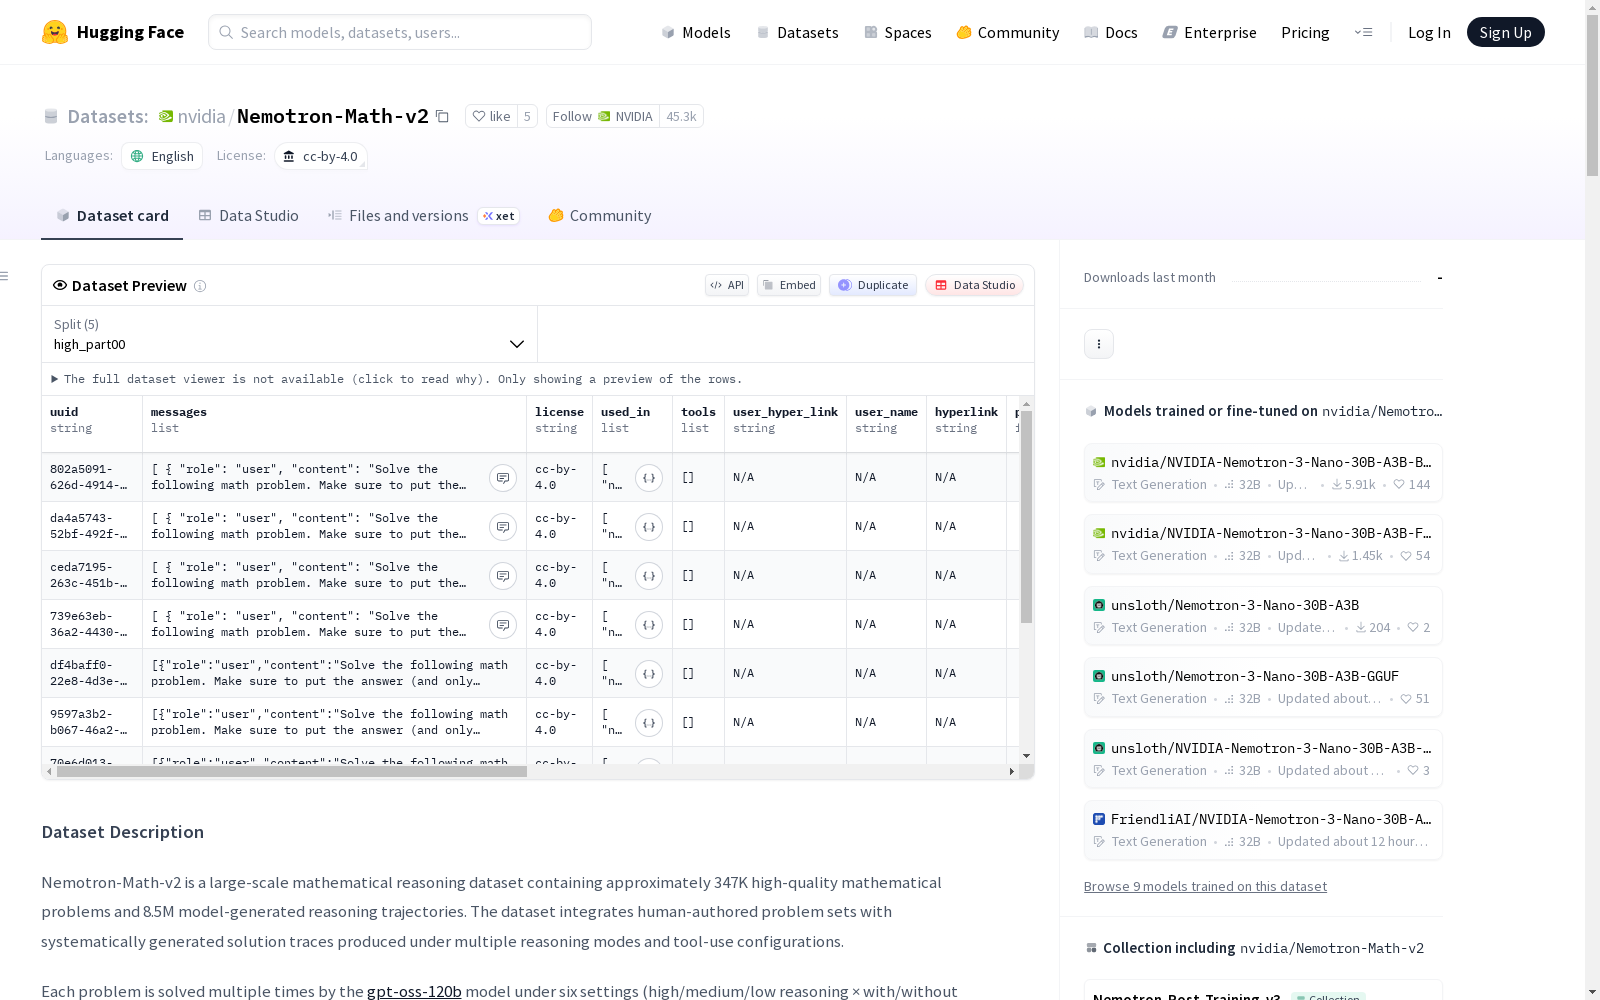
Task: Switch to the Dataset card tab
Action: coord(112,216)
